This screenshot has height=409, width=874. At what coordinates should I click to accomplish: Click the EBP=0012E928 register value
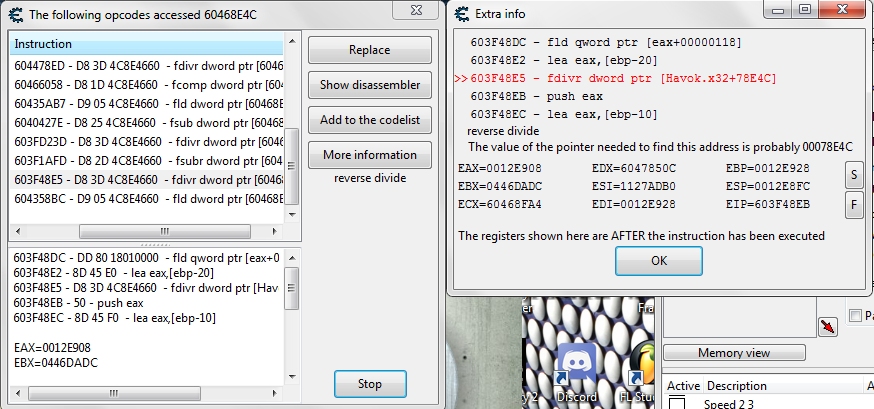[x=768, y=168]
